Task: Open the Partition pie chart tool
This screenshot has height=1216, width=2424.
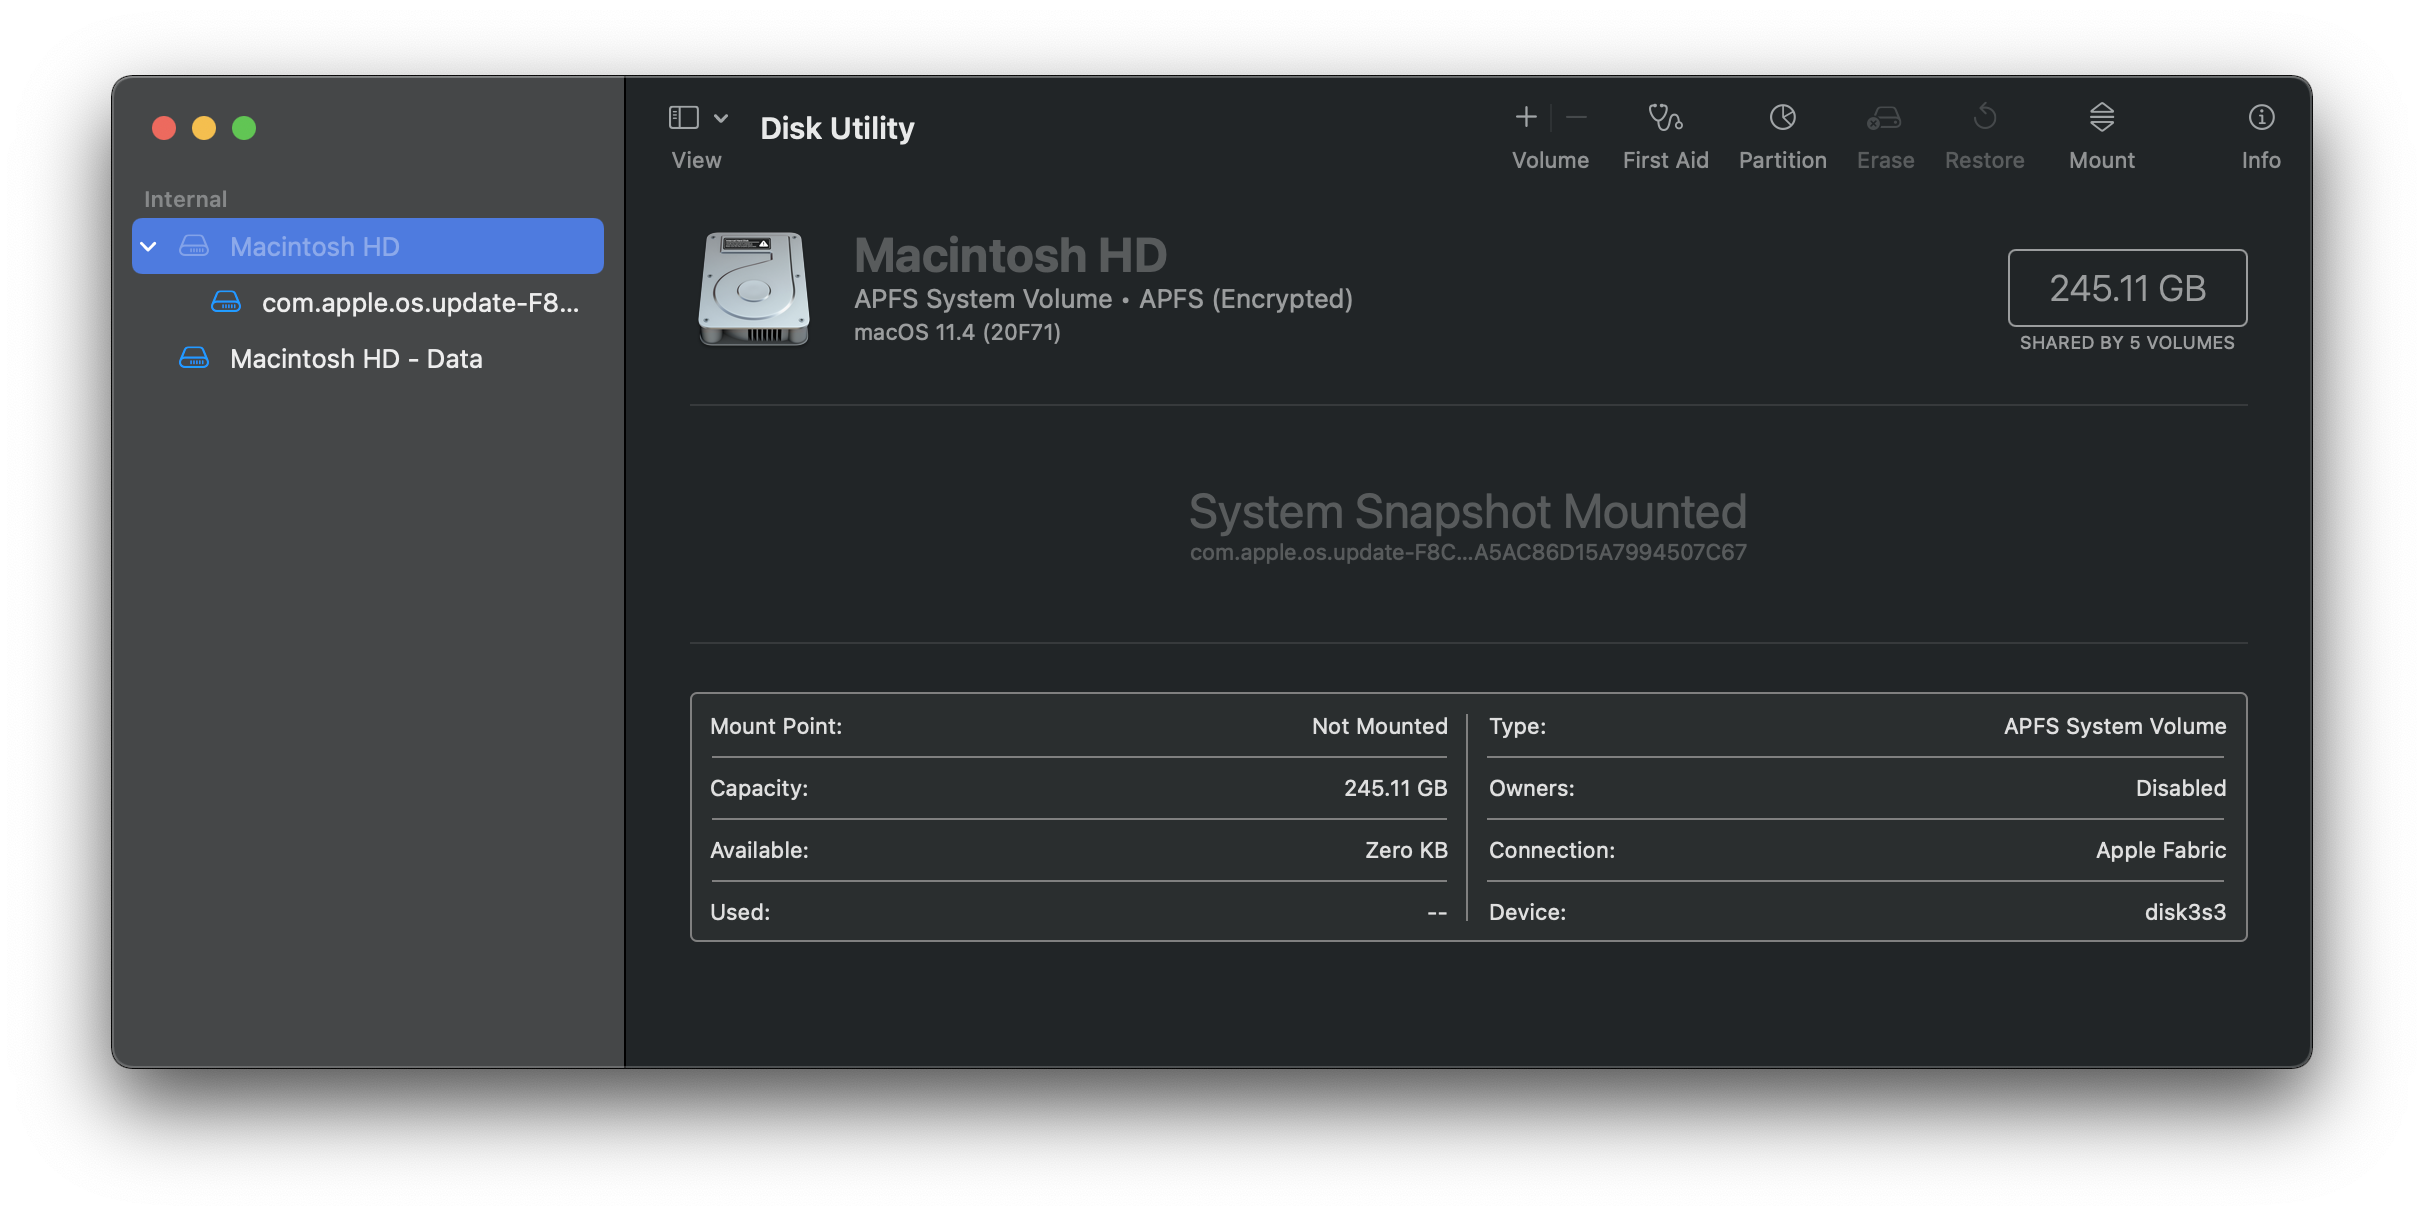Action: 1783,118
